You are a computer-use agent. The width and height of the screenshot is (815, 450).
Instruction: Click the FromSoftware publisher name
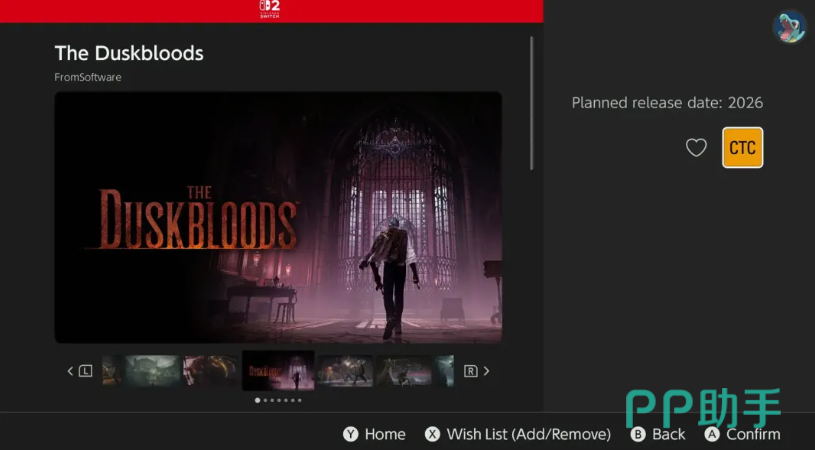coord(88,77)
